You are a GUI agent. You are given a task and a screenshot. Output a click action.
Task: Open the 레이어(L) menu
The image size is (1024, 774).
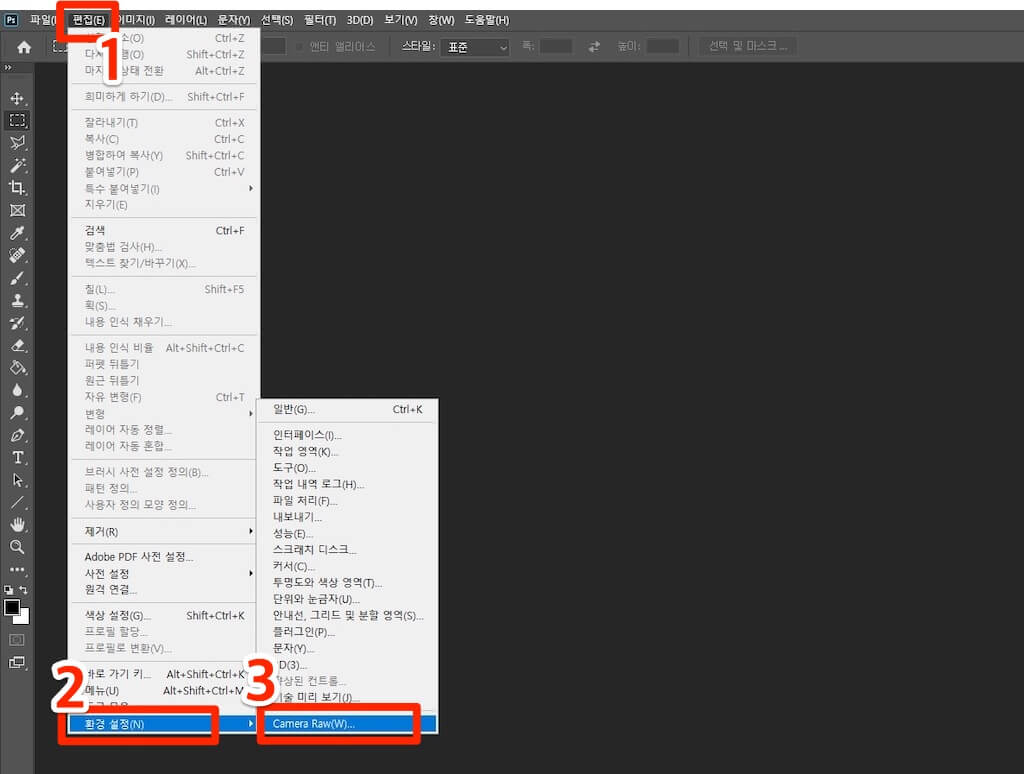(x=185, y=20)
